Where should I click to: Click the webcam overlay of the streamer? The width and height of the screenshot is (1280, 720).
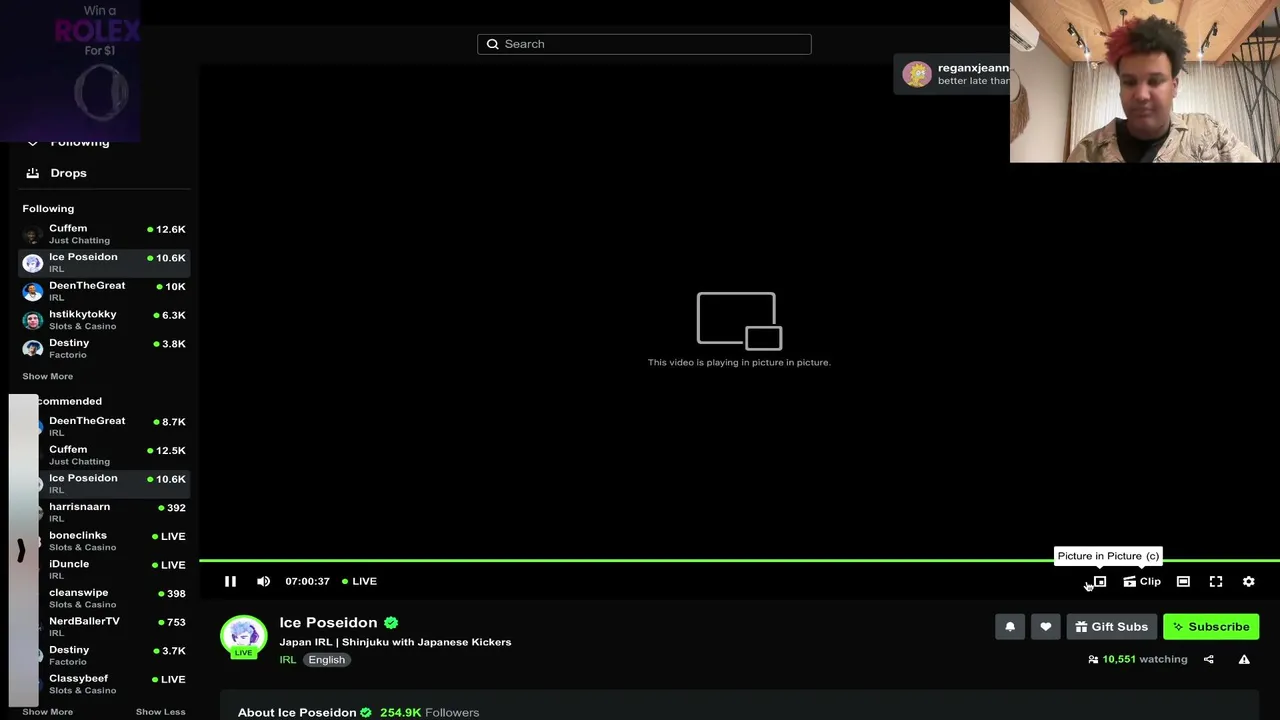click(x=1145, y=81)
